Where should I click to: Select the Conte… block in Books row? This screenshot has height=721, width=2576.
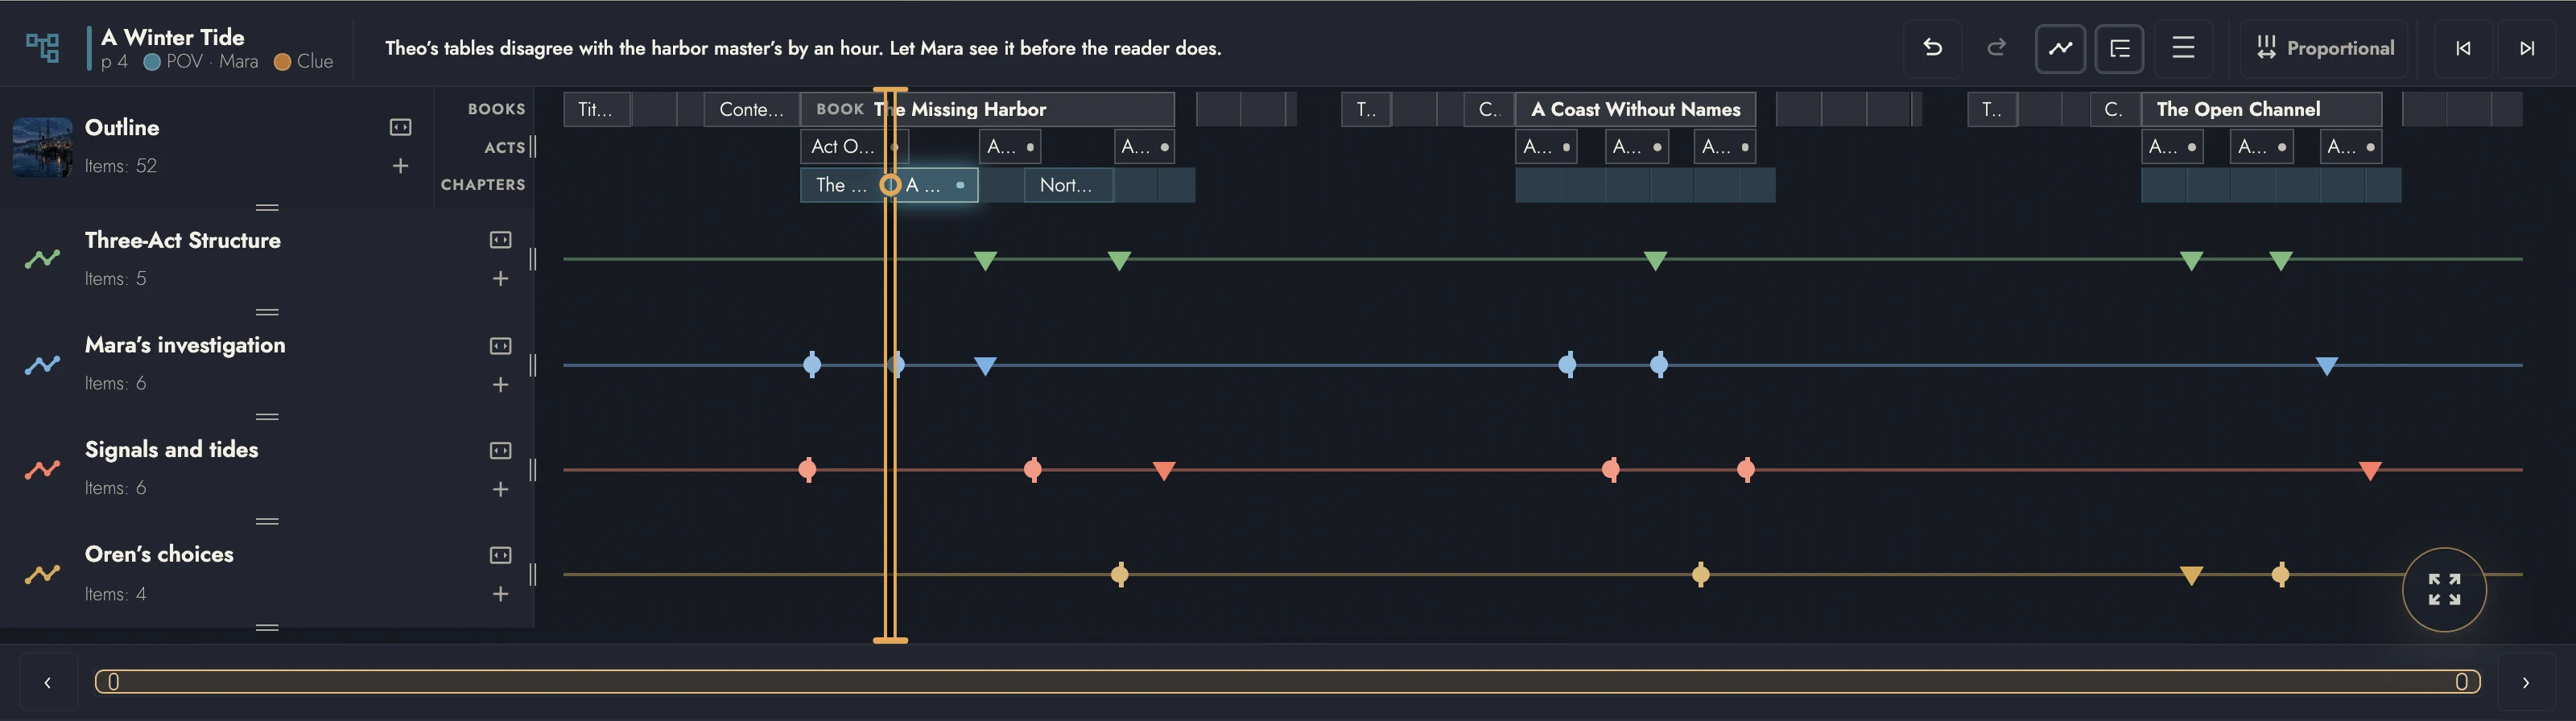[751, 109]
